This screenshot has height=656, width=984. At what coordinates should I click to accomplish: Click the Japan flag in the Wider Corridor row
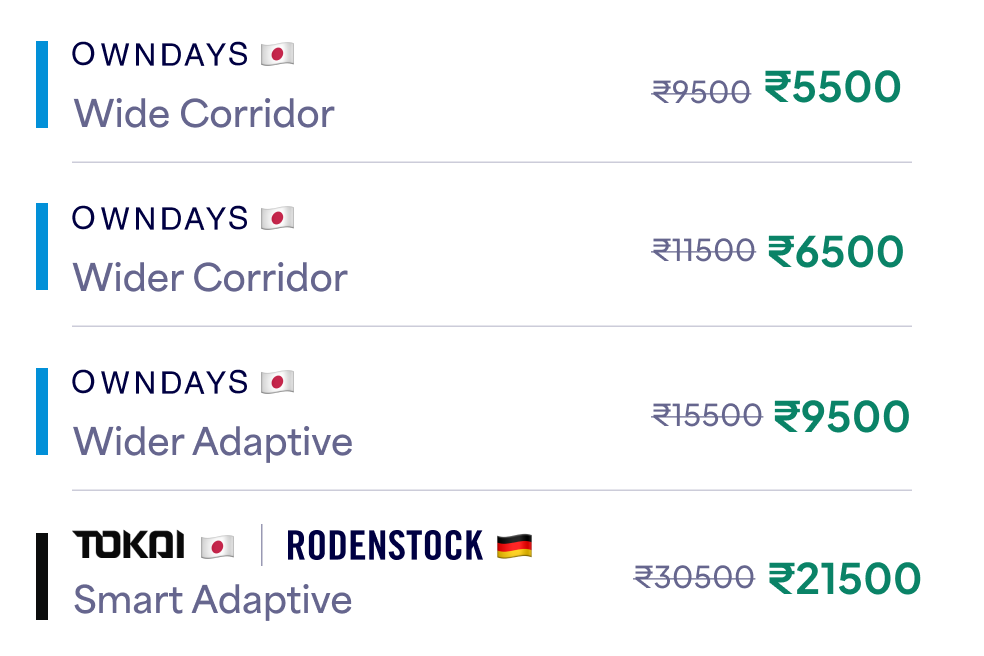(277, 218)
